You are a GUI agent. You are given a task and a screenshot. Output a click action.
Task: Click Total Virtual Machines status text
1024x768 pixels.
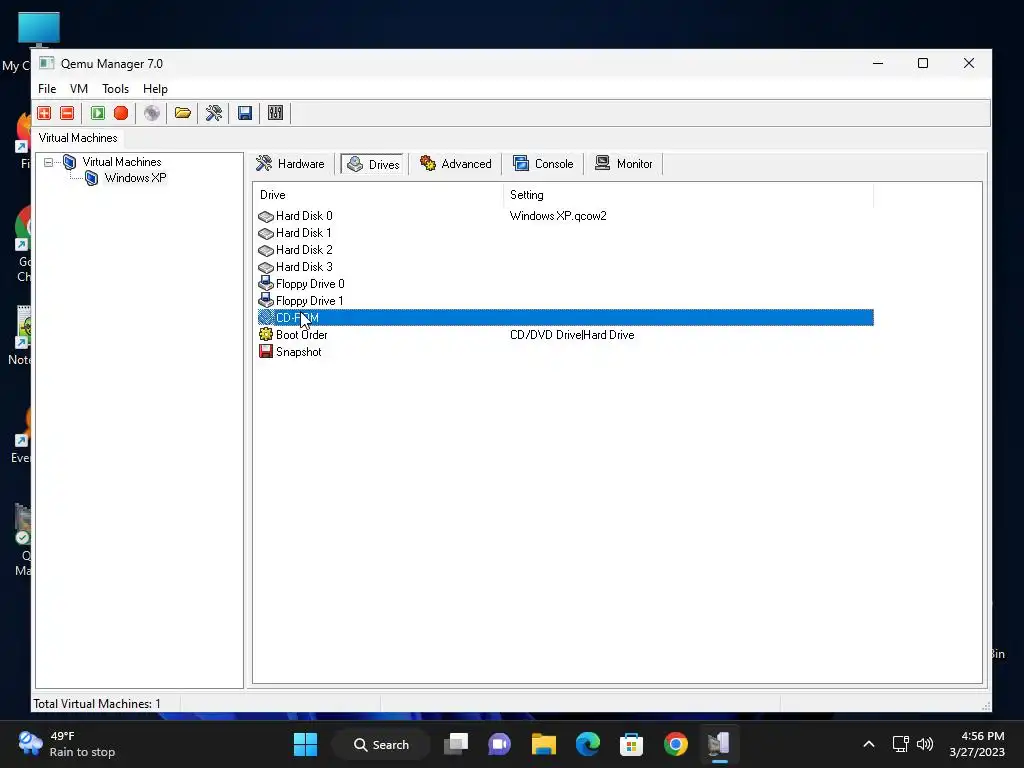coord(97,704)
